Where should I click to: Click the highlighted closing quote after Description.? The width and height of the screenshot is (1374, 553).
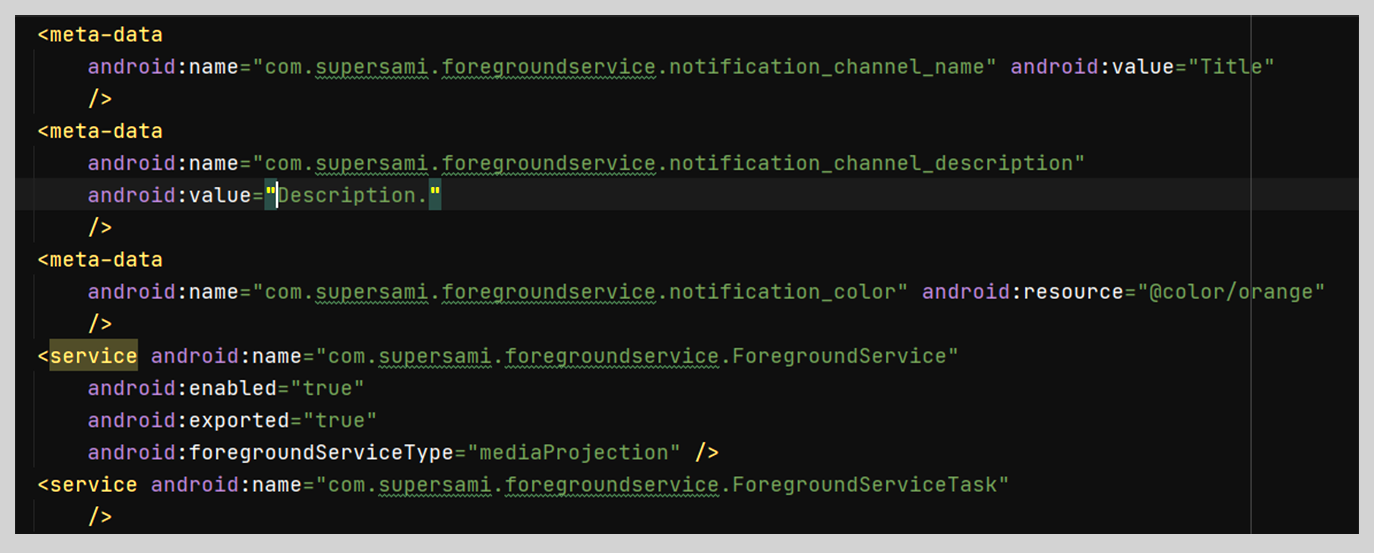tap(434, 195)
